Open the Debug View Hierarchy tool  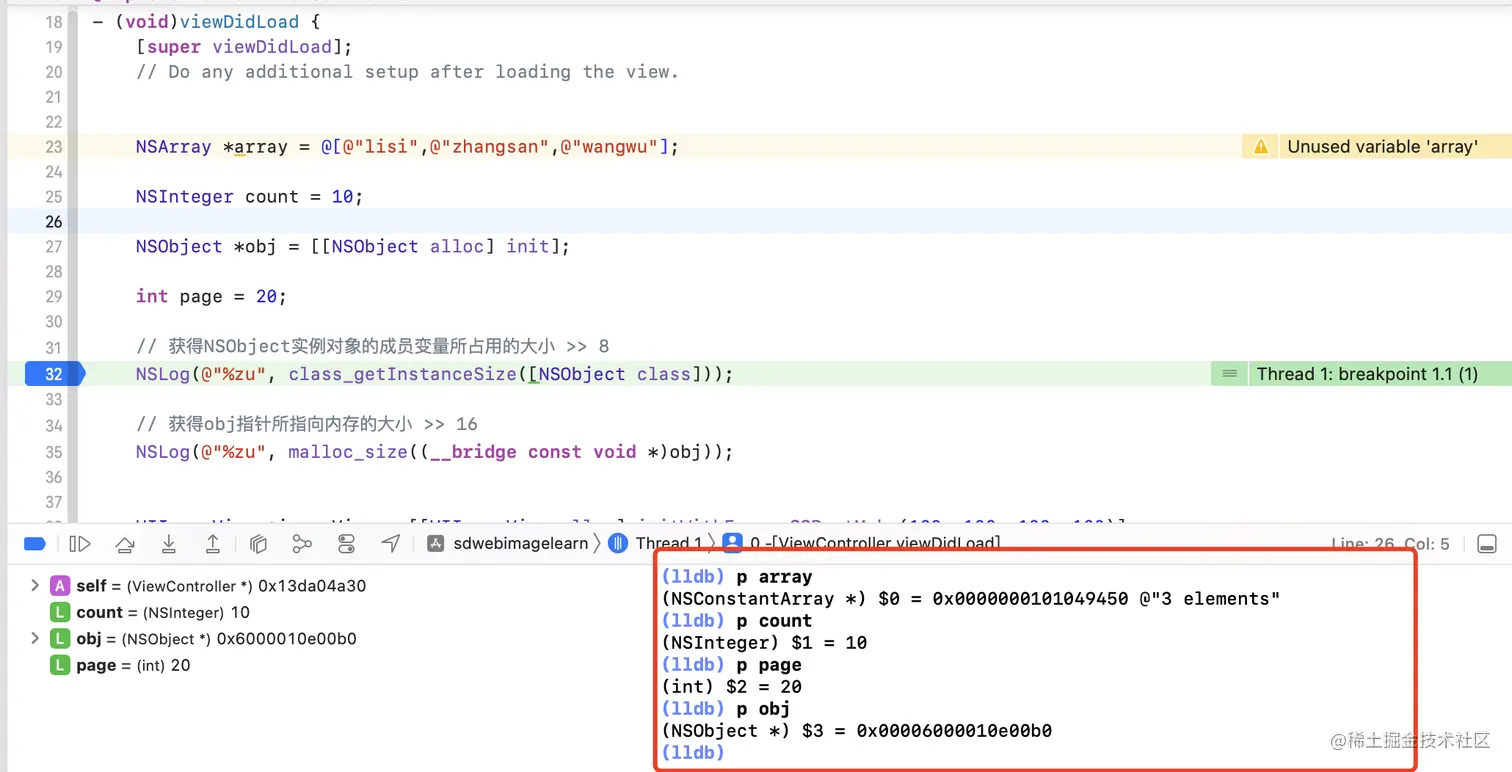pos(258,544)
